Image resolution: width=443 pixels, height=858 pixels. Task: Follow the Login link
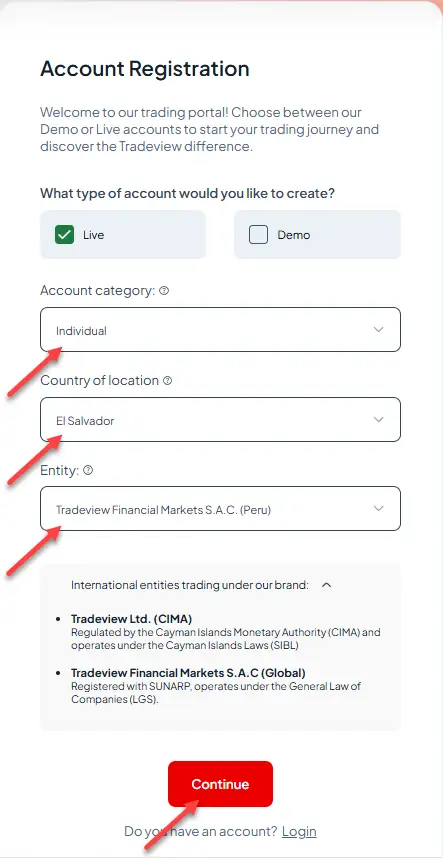[299, 832]
